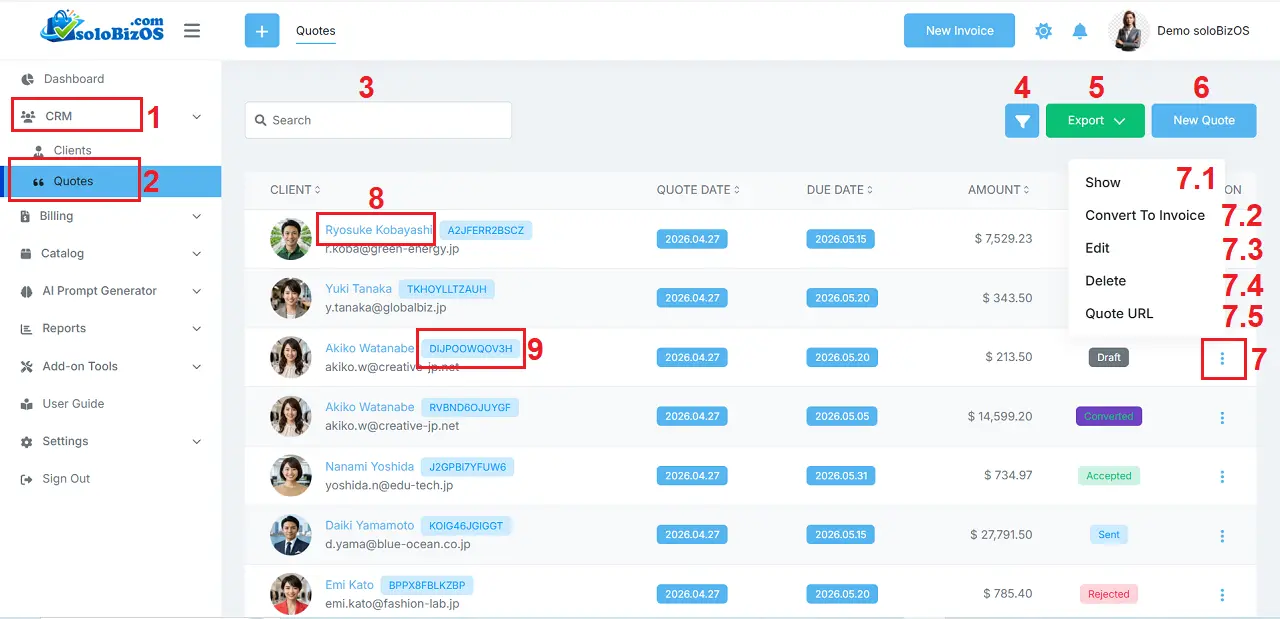Image resolution: width=1280 pixels, height=619 pixels.
Task: Sort by the AMOUNT column
Action: point(1000,190)
